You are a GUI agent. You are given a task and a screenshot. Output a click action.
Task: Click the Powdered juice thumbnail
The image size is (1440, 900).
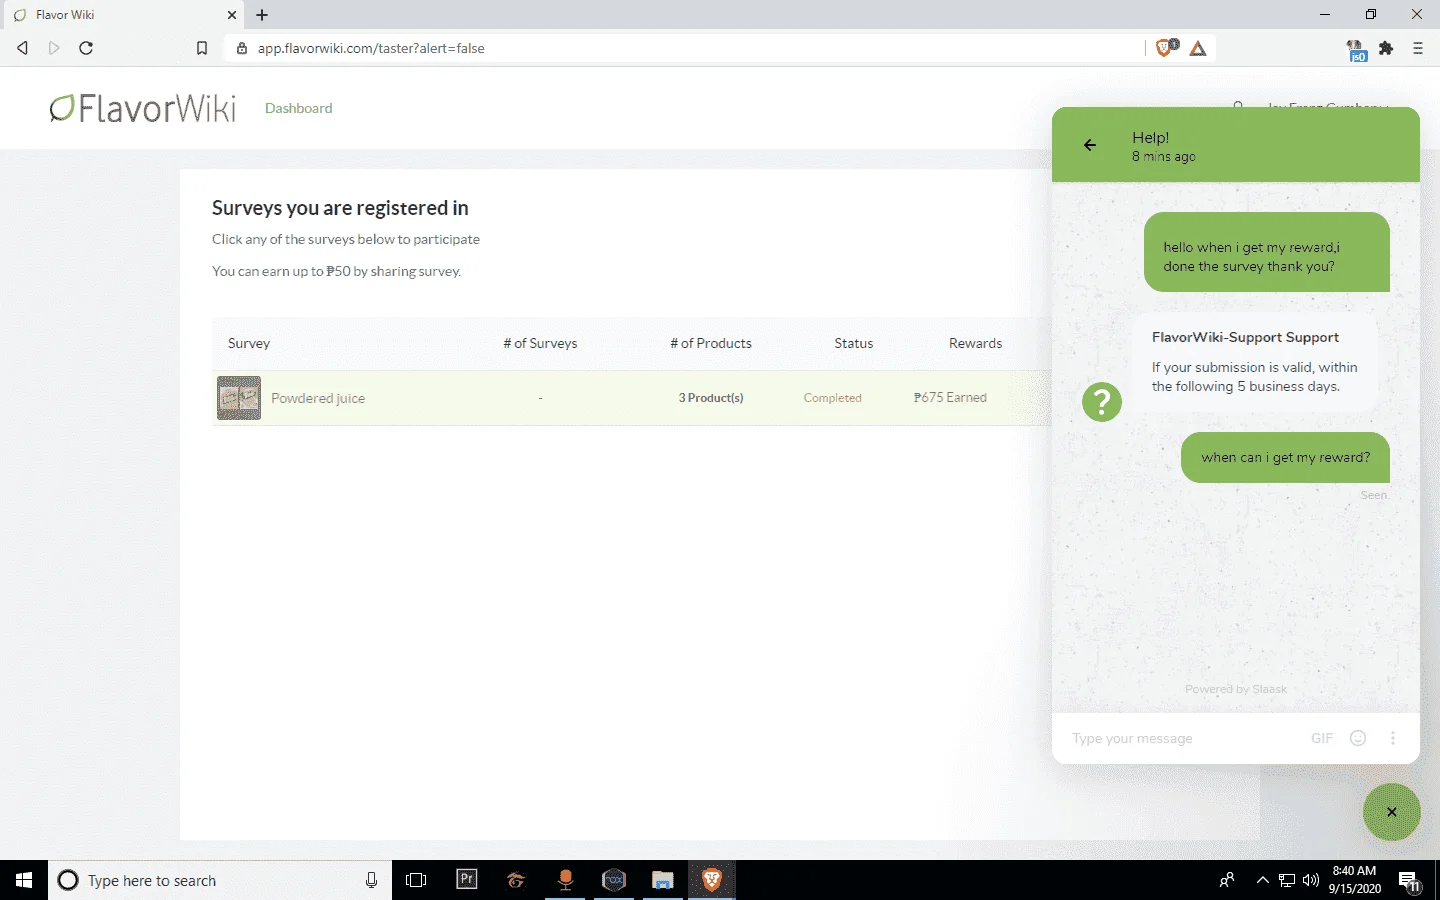[x=239, y=398]
